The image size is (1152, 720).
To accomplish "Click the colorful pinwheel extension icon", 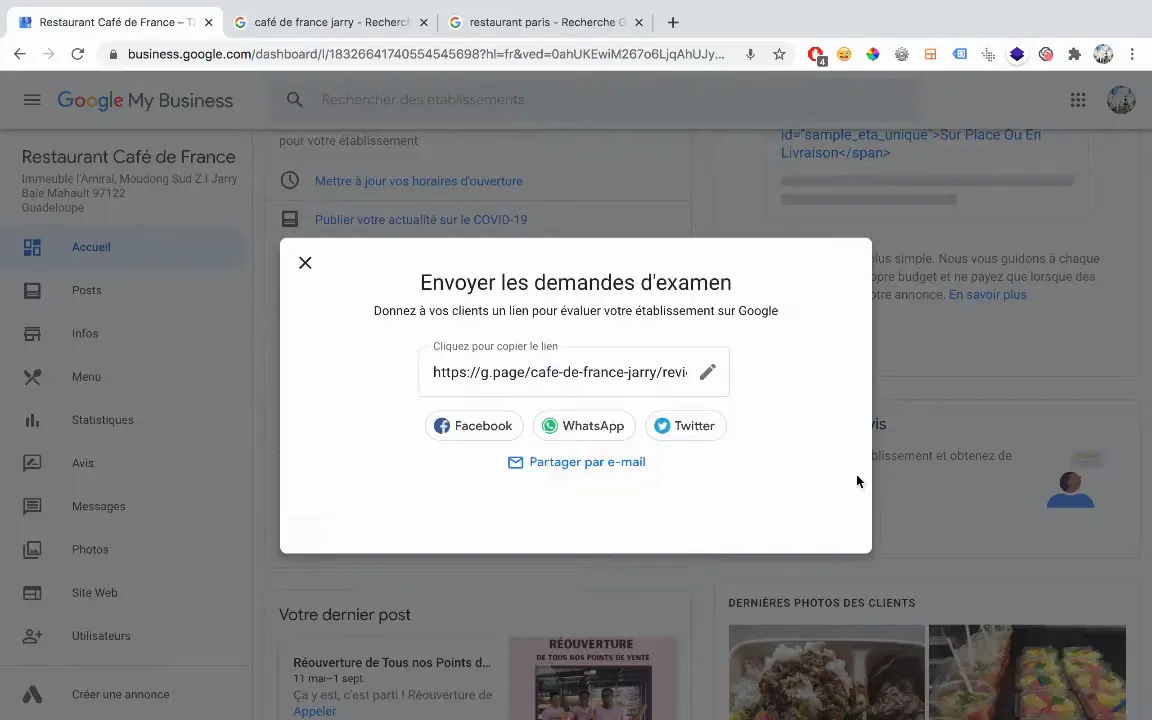I will coord(873,54).
